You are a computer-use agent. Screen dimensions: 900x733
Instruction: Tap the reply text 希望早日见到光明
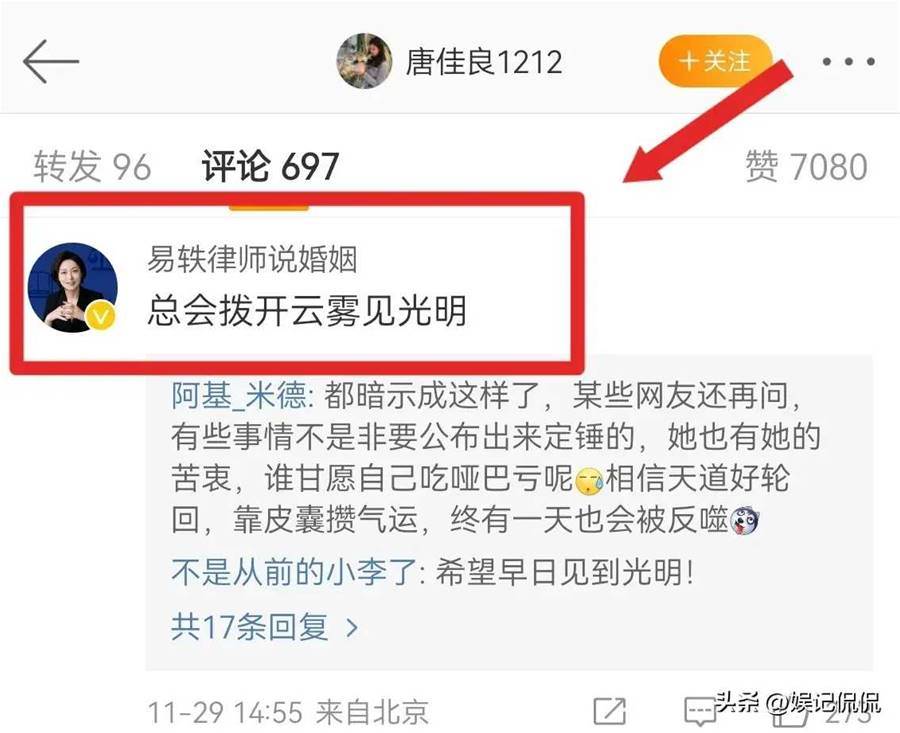565,572
